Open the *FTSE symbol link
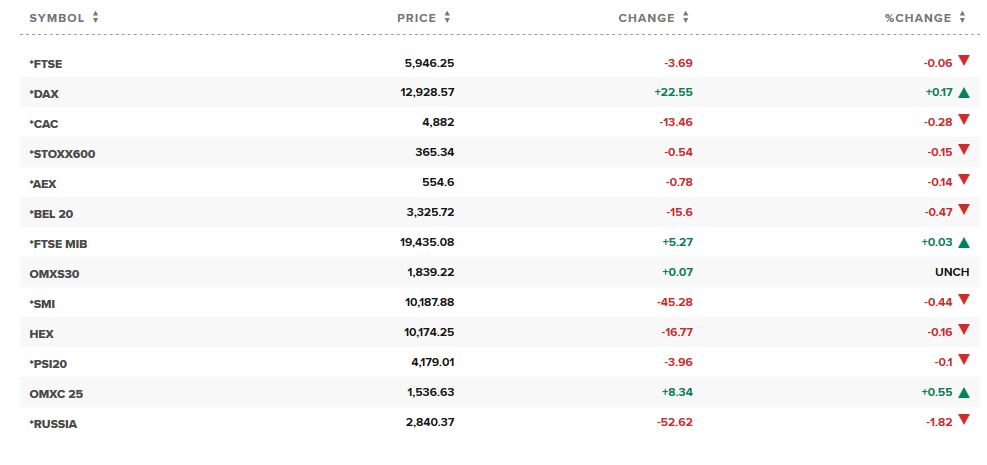 (x=46, y=64)
